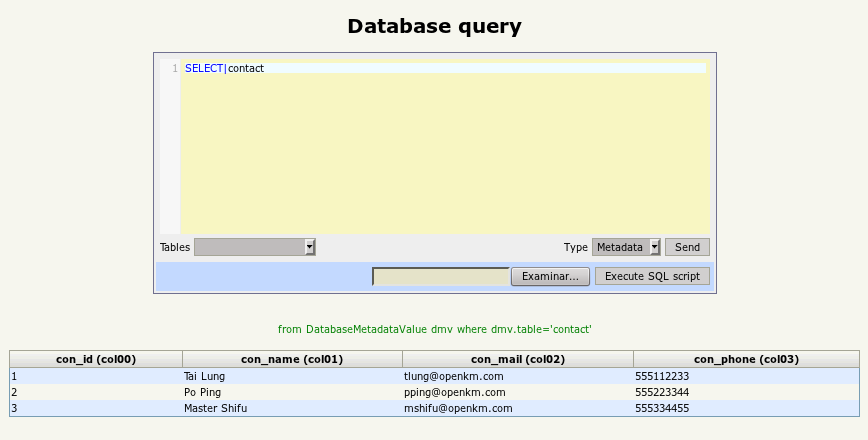Click con_id cell for Tai Lung row
The height and width of the screenshot is (440, 868).
[x=96, y=376]
